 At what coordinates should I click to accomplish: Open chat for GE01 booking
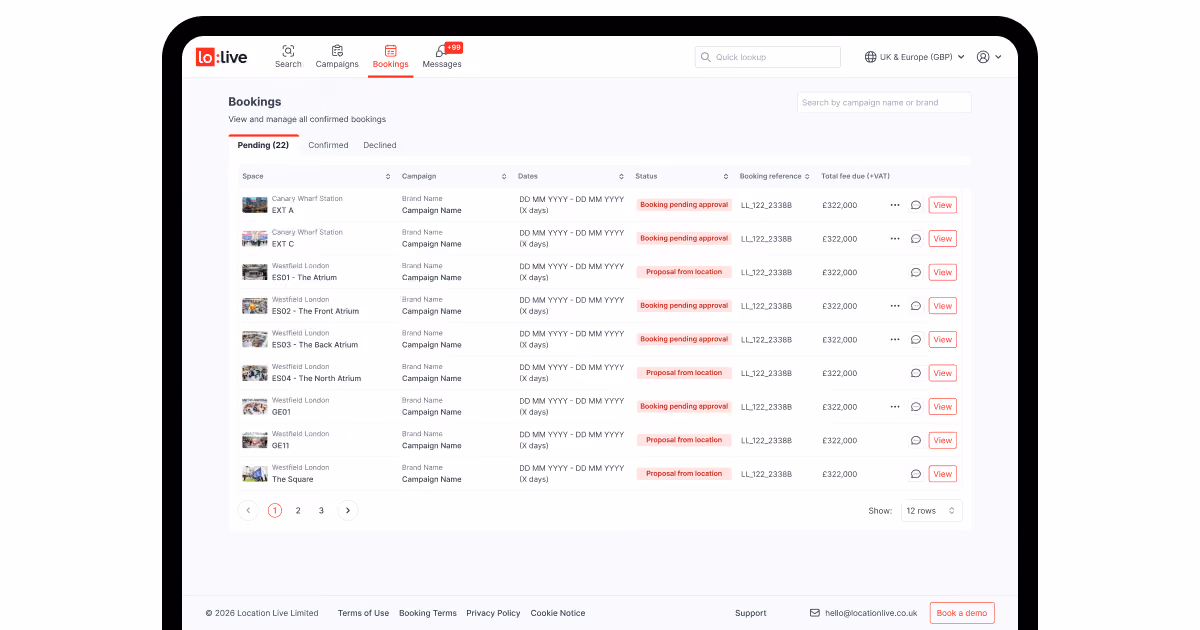click(915, 407)
